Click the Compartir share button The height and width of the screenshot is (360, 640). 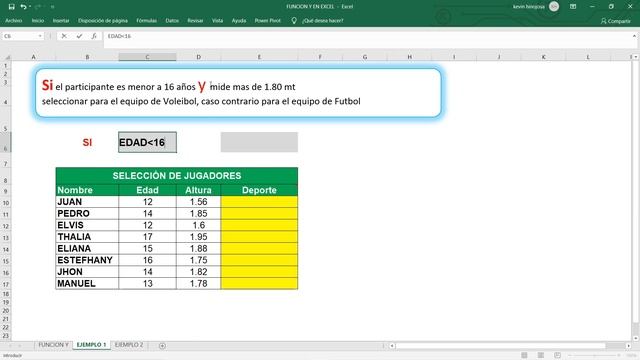[616, 21]
